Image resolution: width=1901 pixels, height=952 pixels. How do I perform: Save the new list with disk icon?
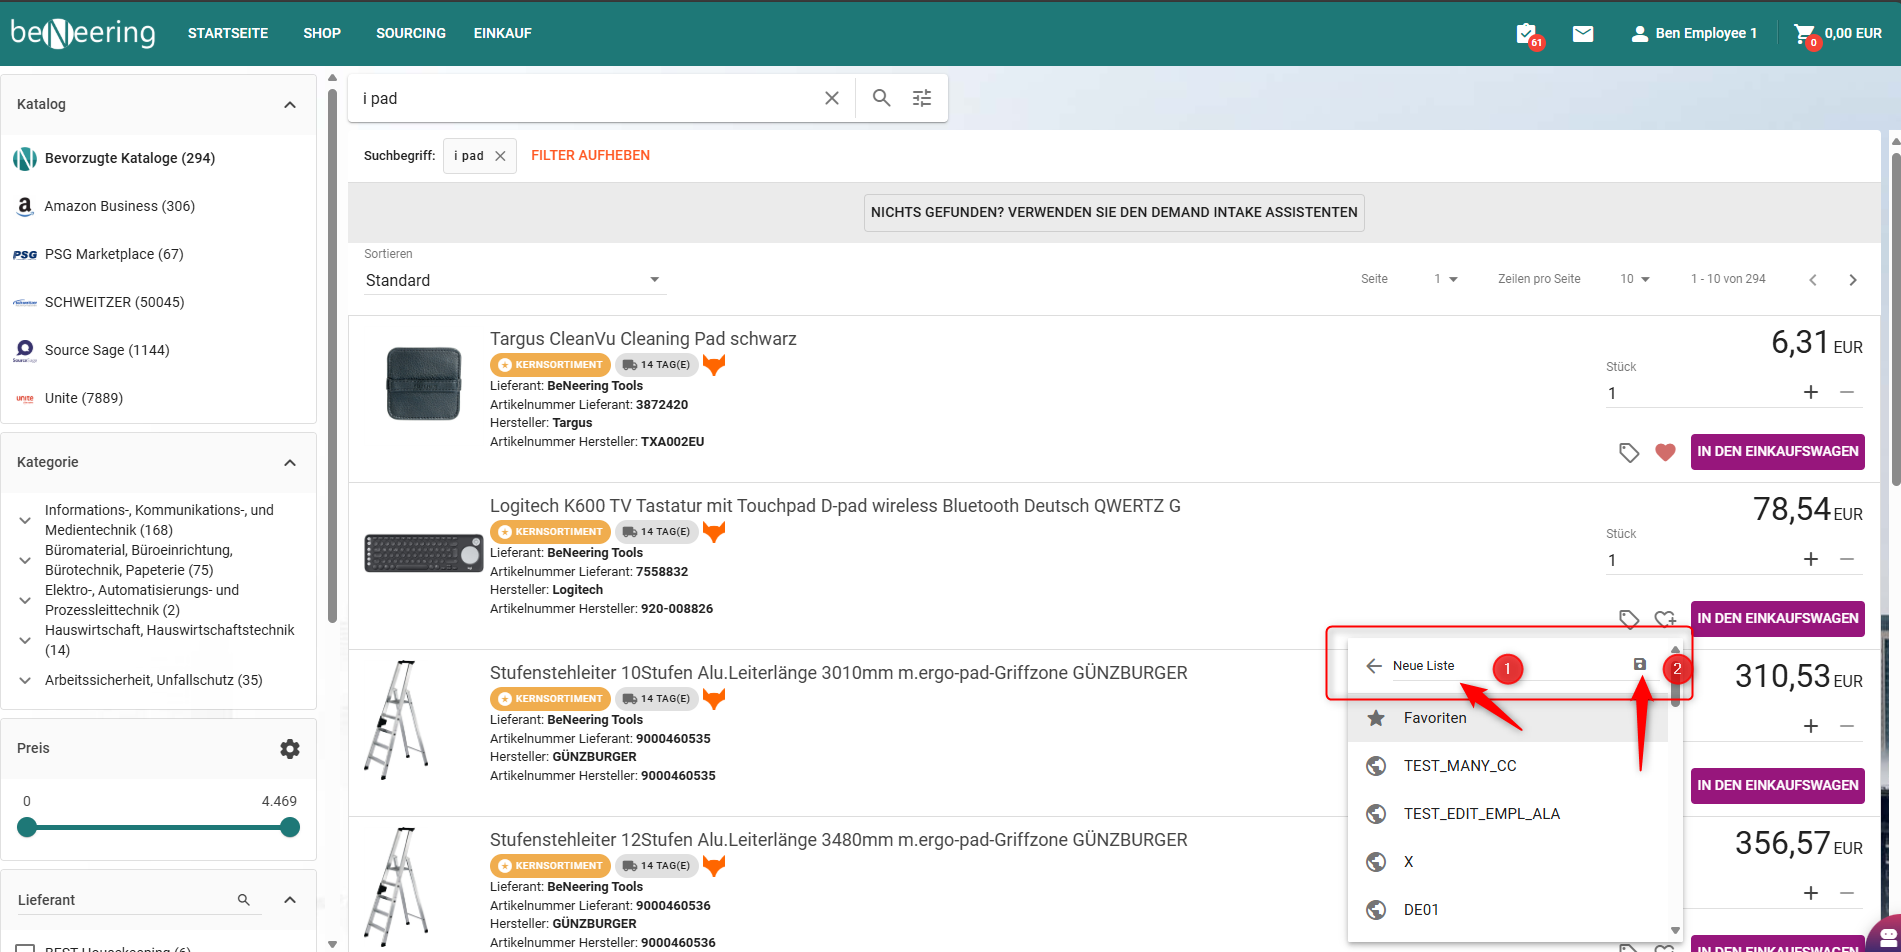[x=1639, y=665]
